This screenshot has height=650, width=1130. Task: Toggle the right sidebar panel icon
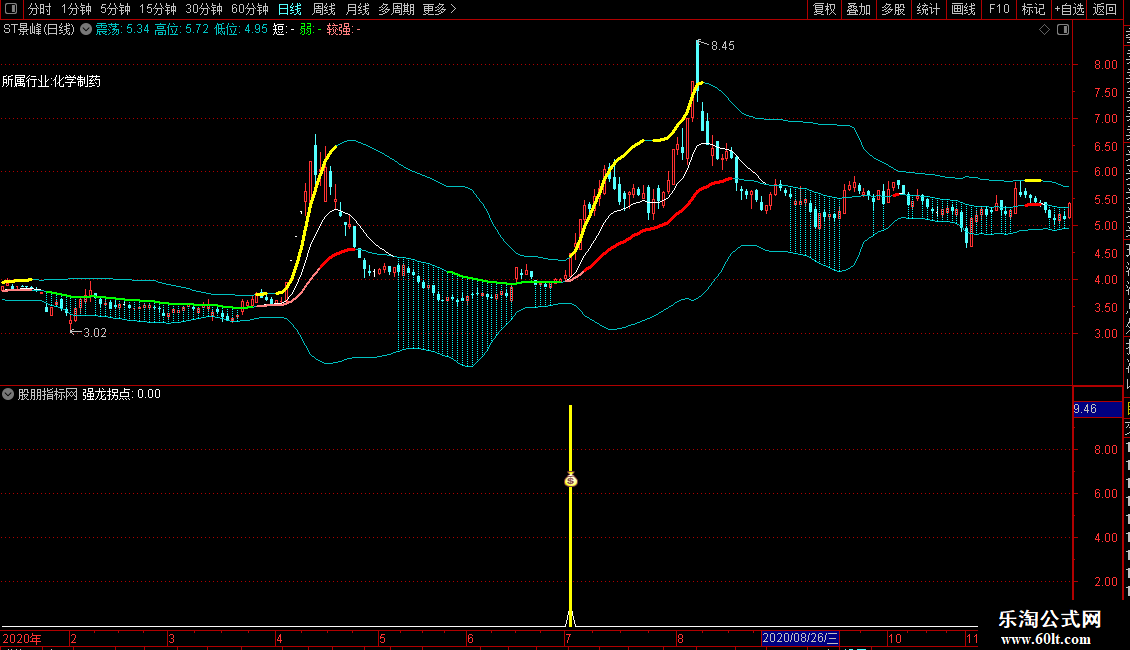pos(1062,29)
